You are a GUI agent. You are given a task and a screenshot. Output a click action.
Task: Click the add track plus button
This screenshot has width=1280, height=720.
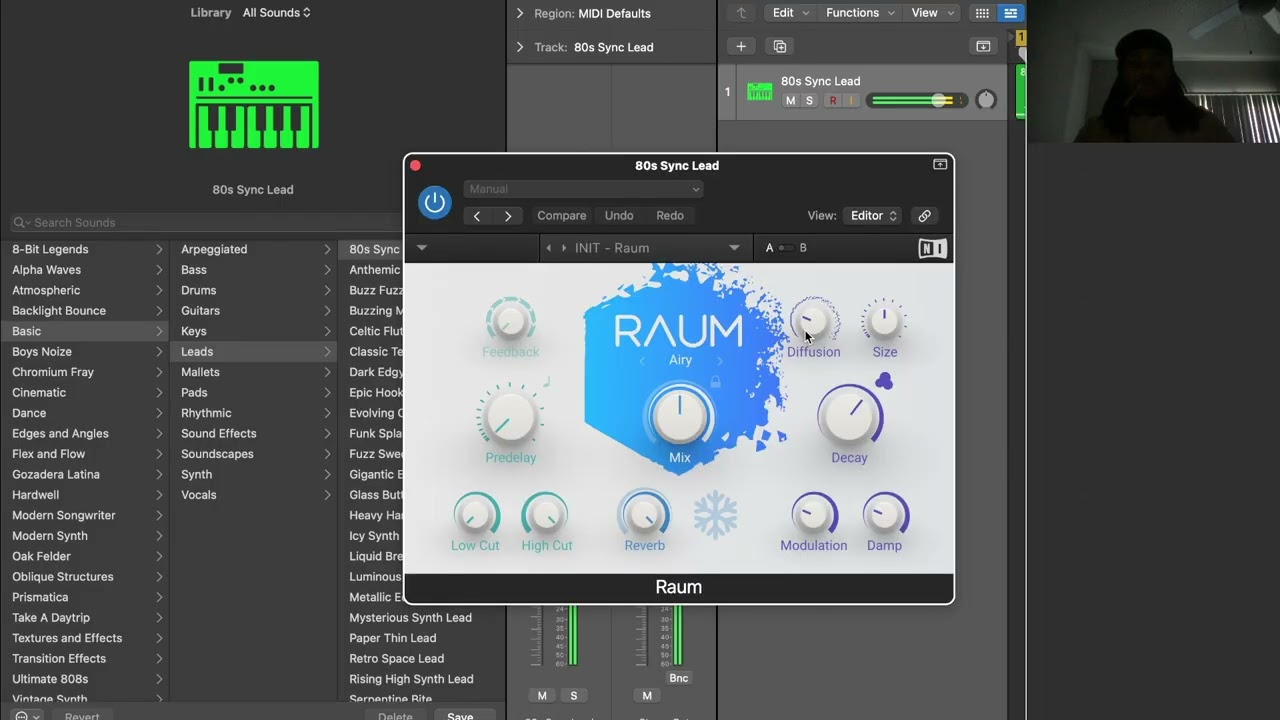pos(741,47)
